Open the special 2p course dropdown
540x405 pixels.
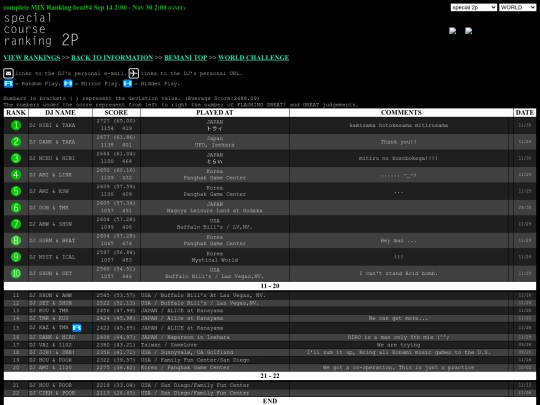tap(474, 7)
